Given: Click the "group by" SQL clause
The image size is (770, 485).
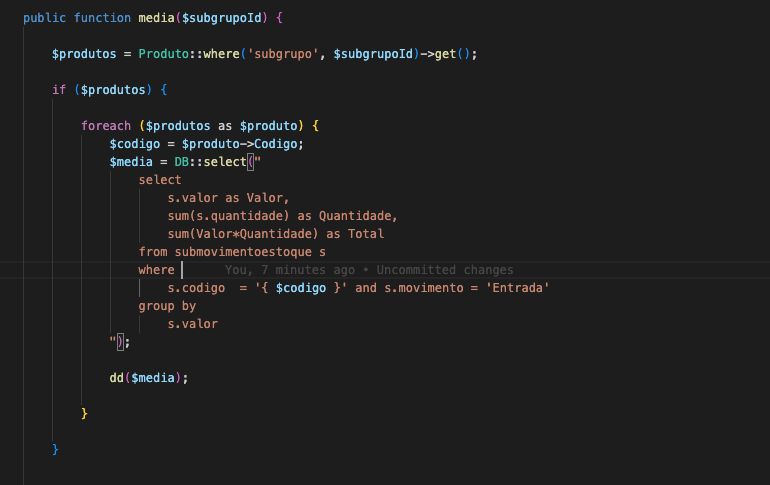Looking at the screenshot, I should [x=167, y=306].
